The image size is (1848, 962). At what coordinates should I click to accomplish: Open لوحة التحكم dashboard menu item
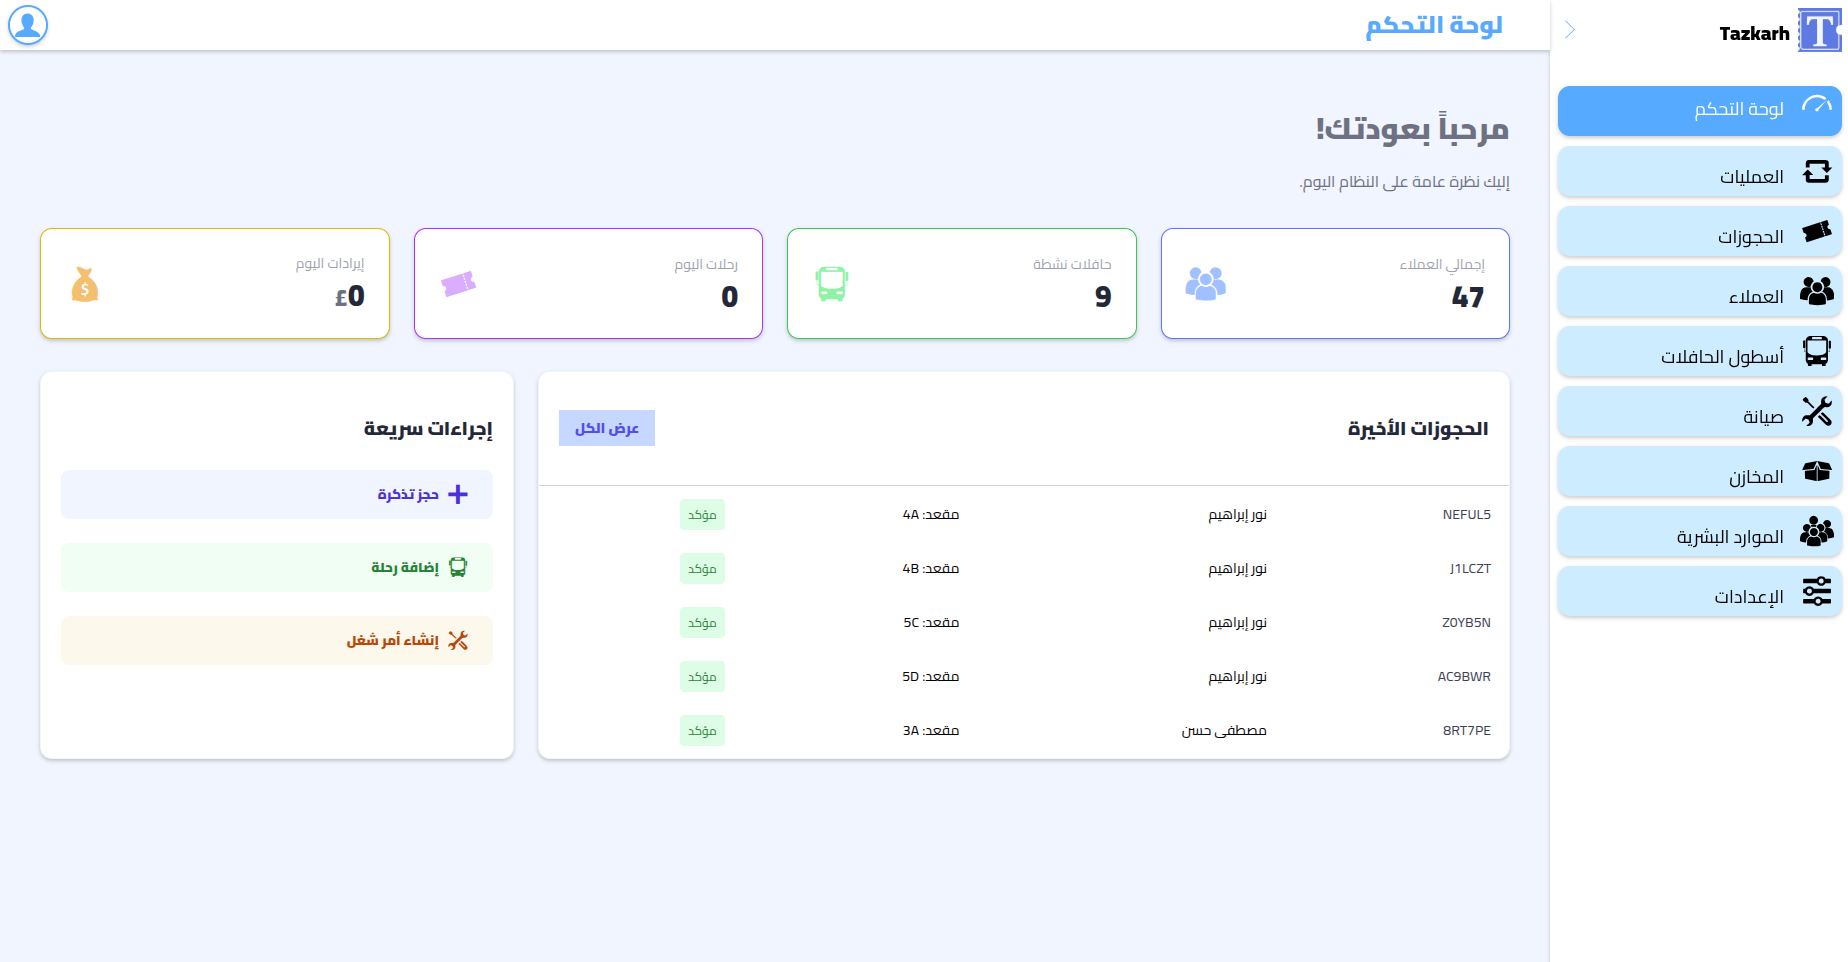1698,110
